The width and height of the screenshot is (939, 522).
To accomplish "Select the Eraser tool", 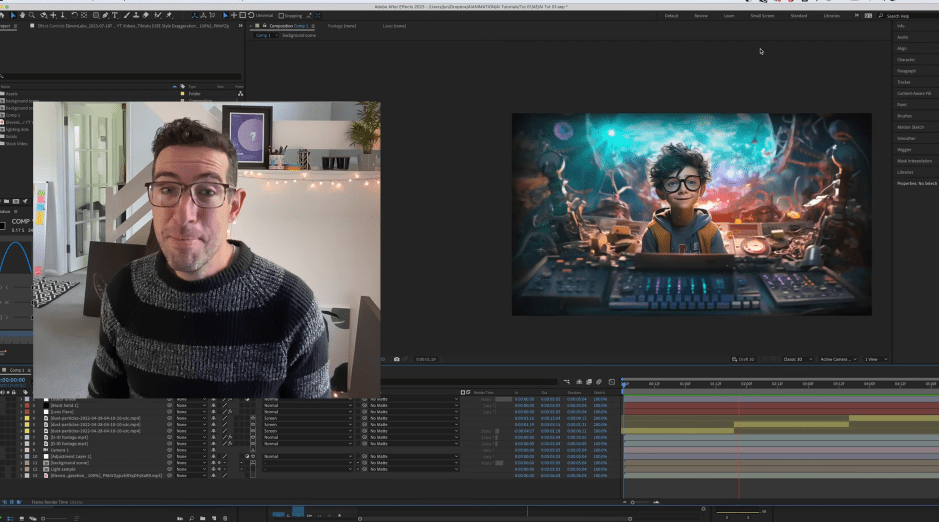I will pyautogui.click(x=146, y=16).
